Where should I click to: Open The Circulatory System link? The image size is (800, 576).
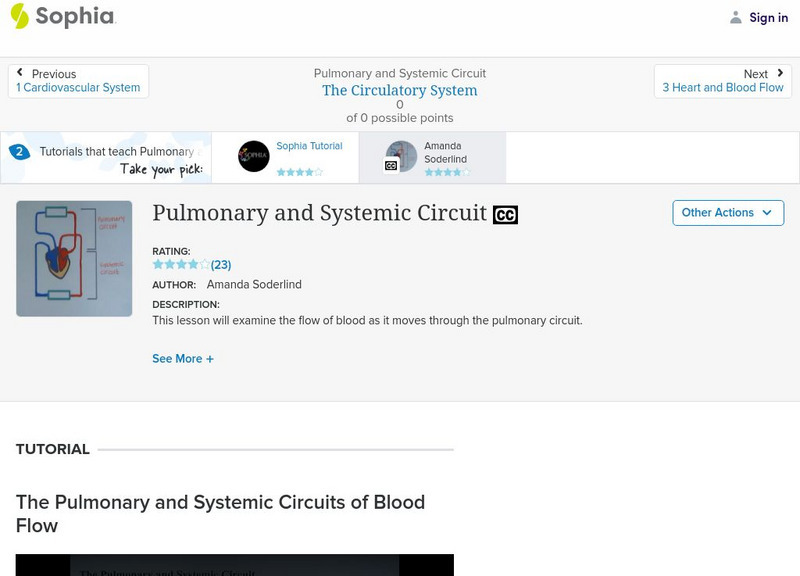pyautogui.click(x=399, y=90)
